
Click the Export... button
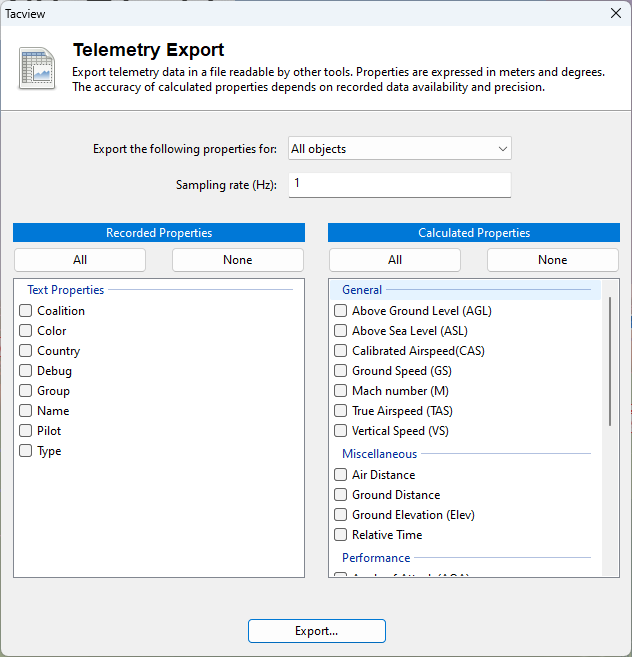click(x=316, y=631)
